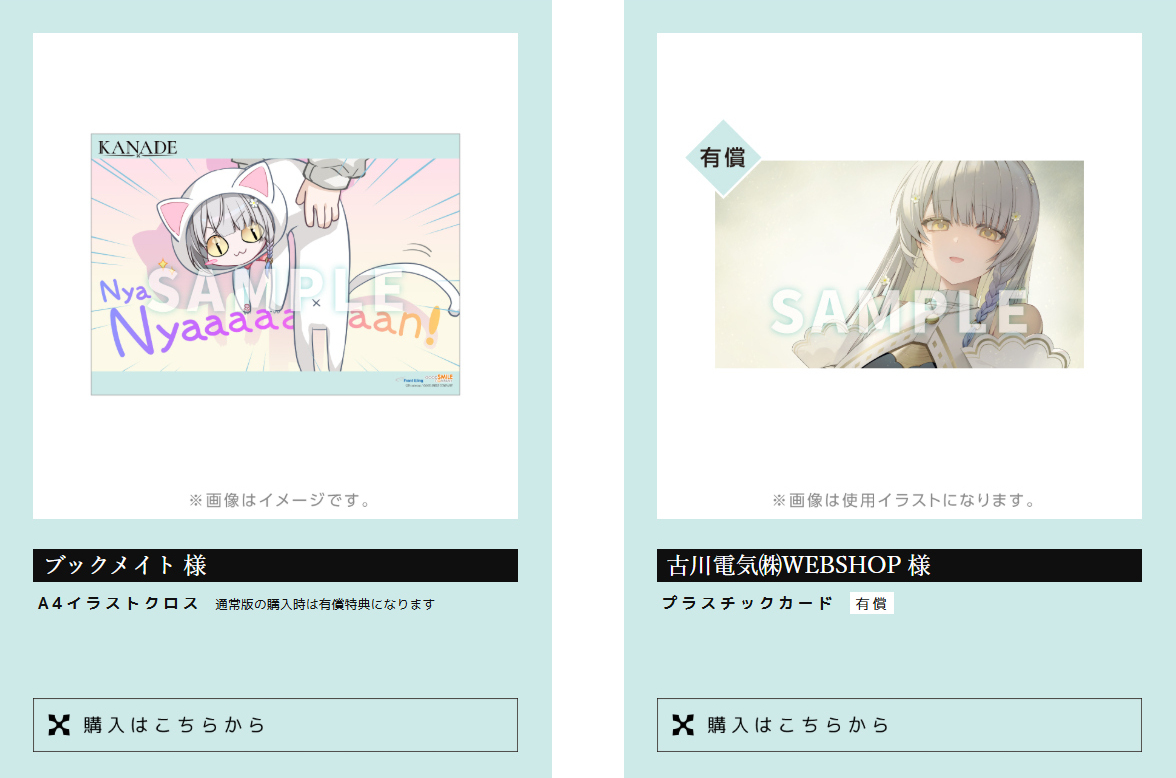This screenshot has height=778, width=1176.
Task: Click the プラスチックカード item title
Action: [x=748, y=603]
